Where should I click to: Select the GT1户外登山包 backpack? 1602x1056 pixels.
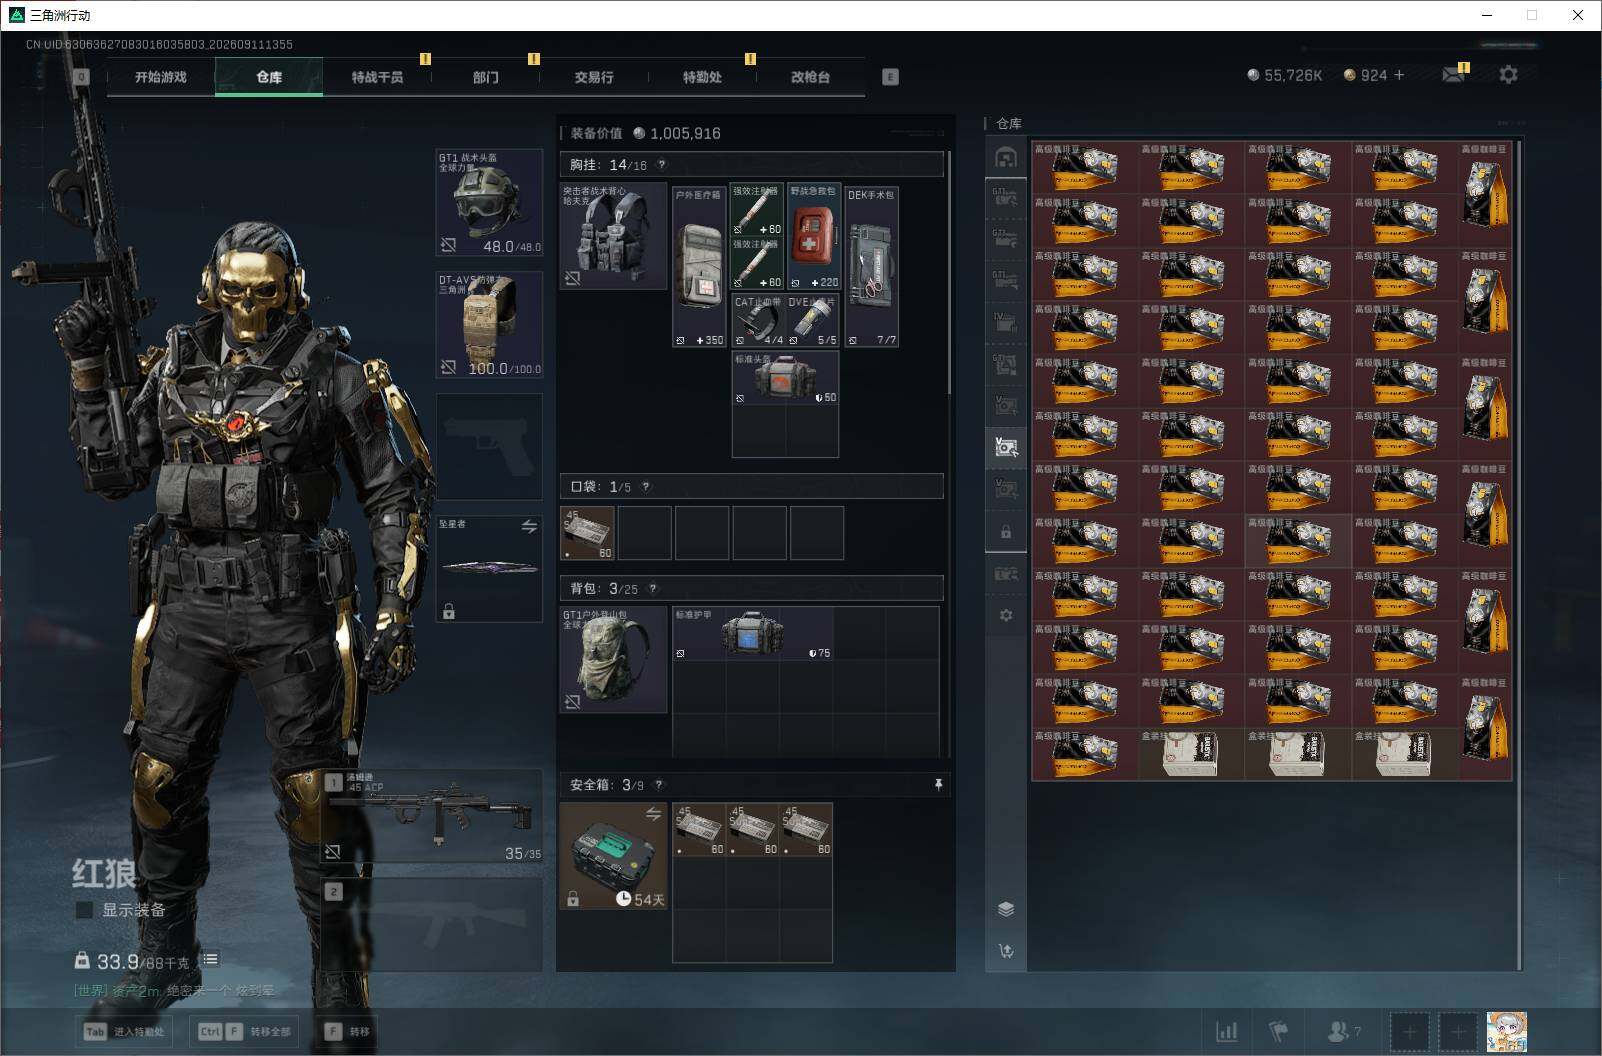point(613,660)
